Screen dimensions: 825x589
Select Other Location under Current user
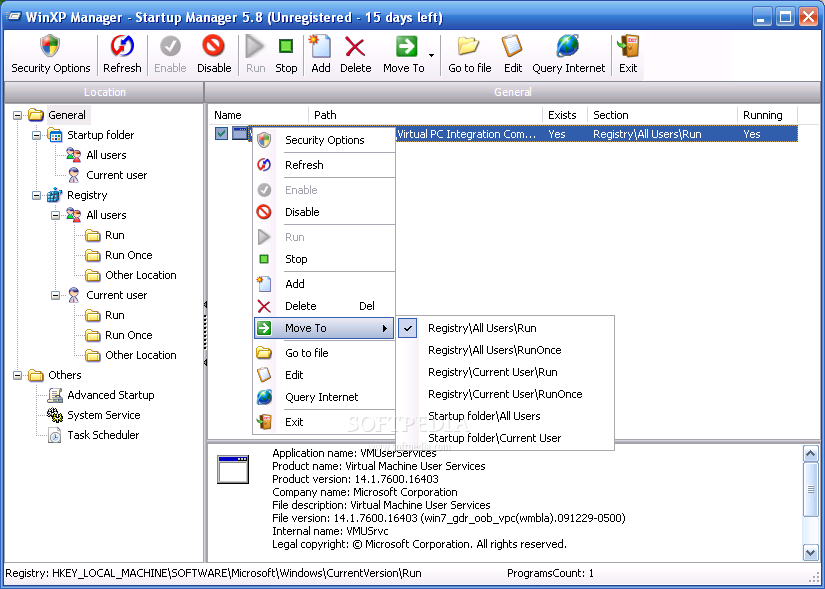click(x=140, y=355)
